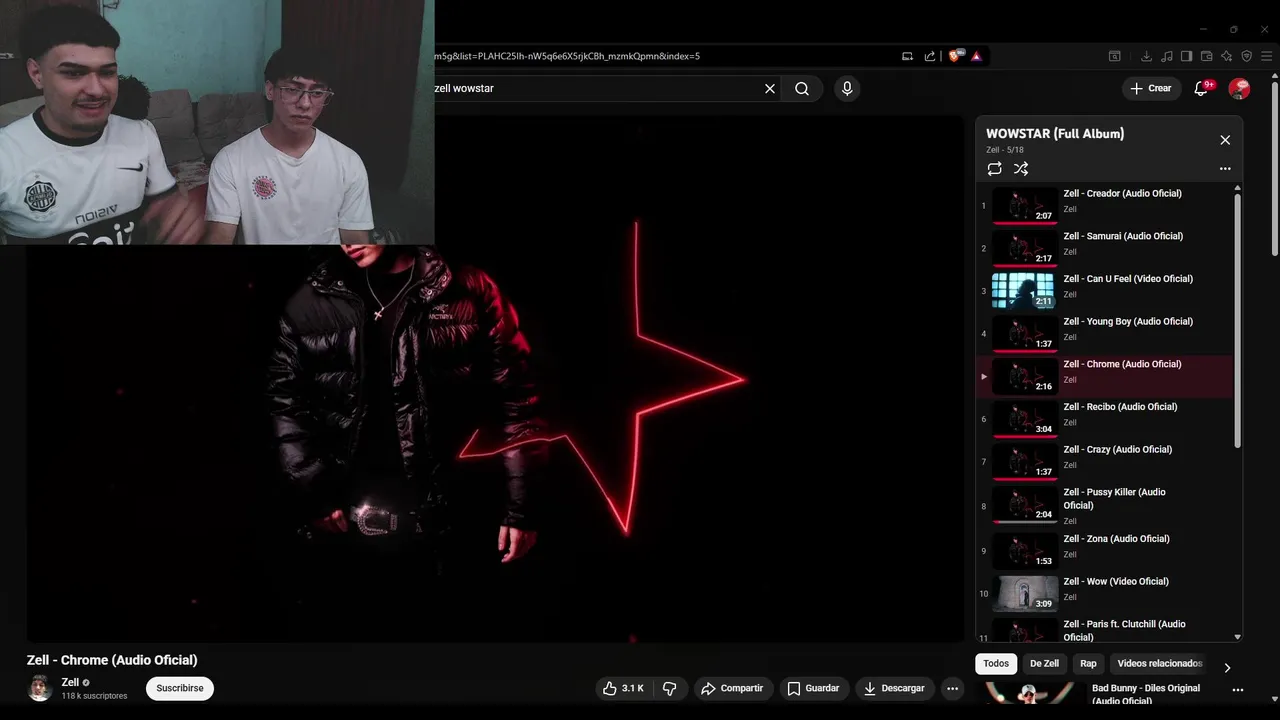This screenshot has width=1280, height=720.
Task: Open Brave VPN shield icon
Action: tap(1246, 56)
